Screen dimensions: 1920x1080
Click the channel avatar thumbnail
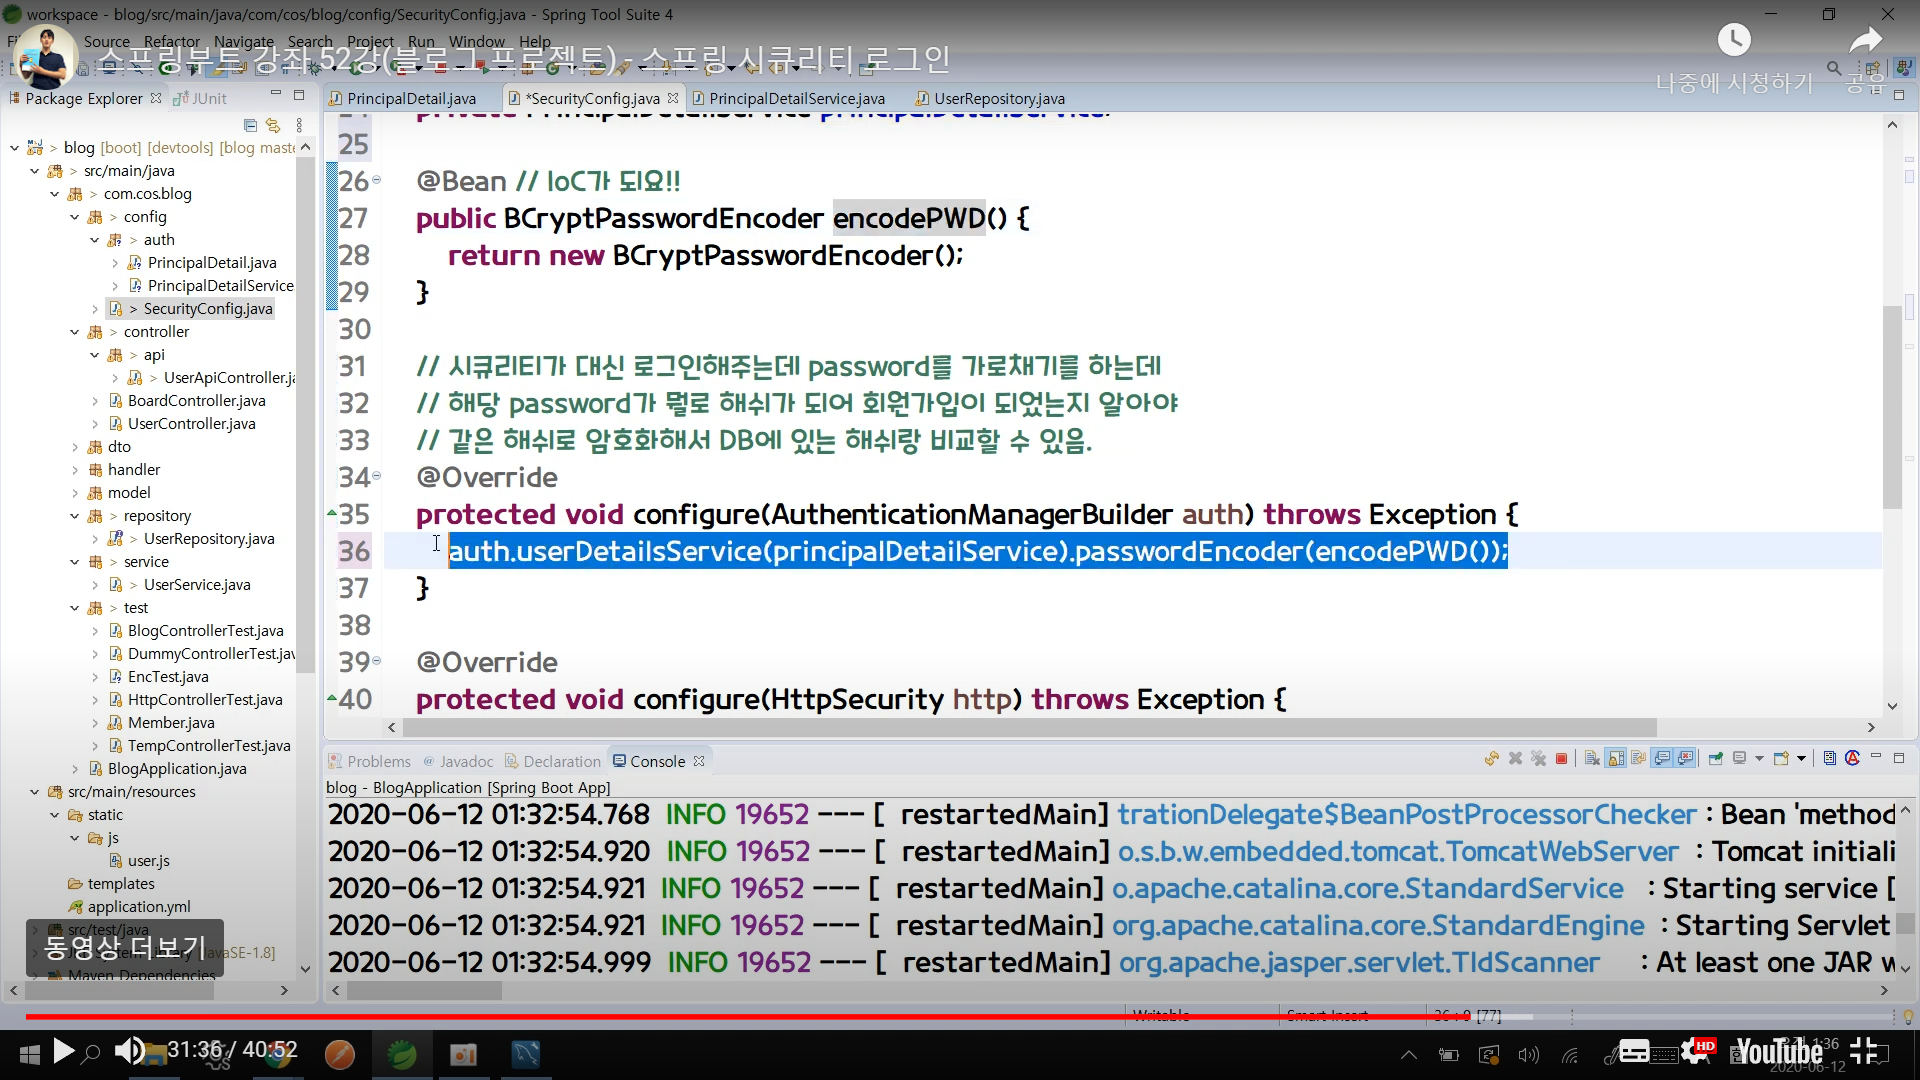(x=44, y=56)
